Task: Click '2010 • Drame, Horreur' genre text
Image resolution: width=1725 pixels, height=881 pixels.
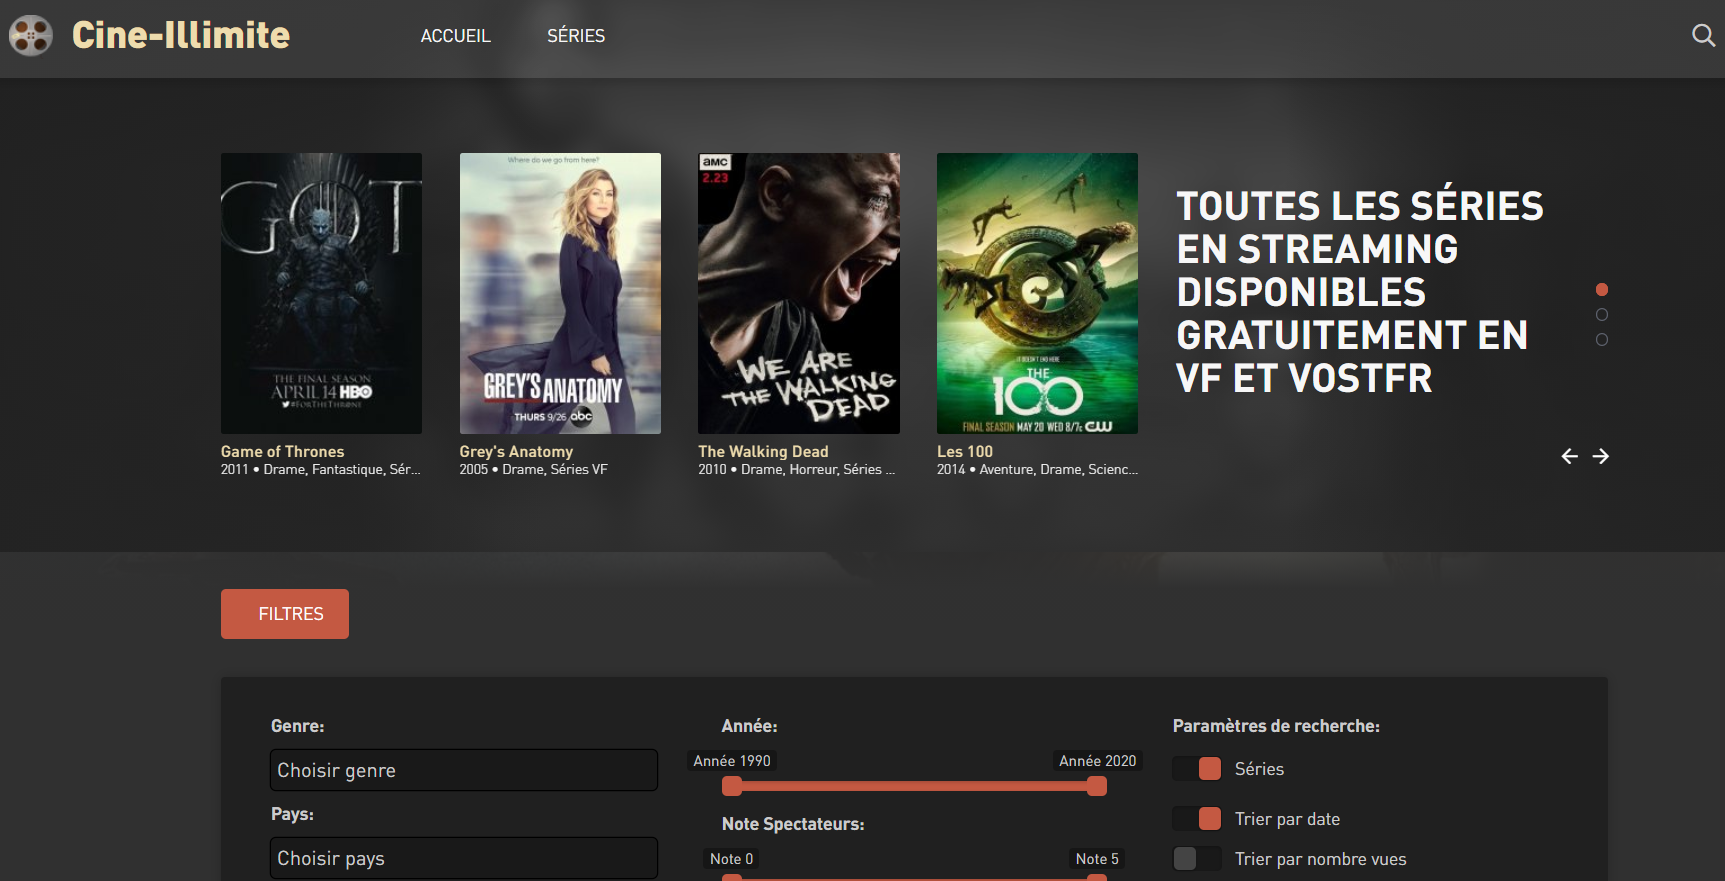Action: [797, 470]
